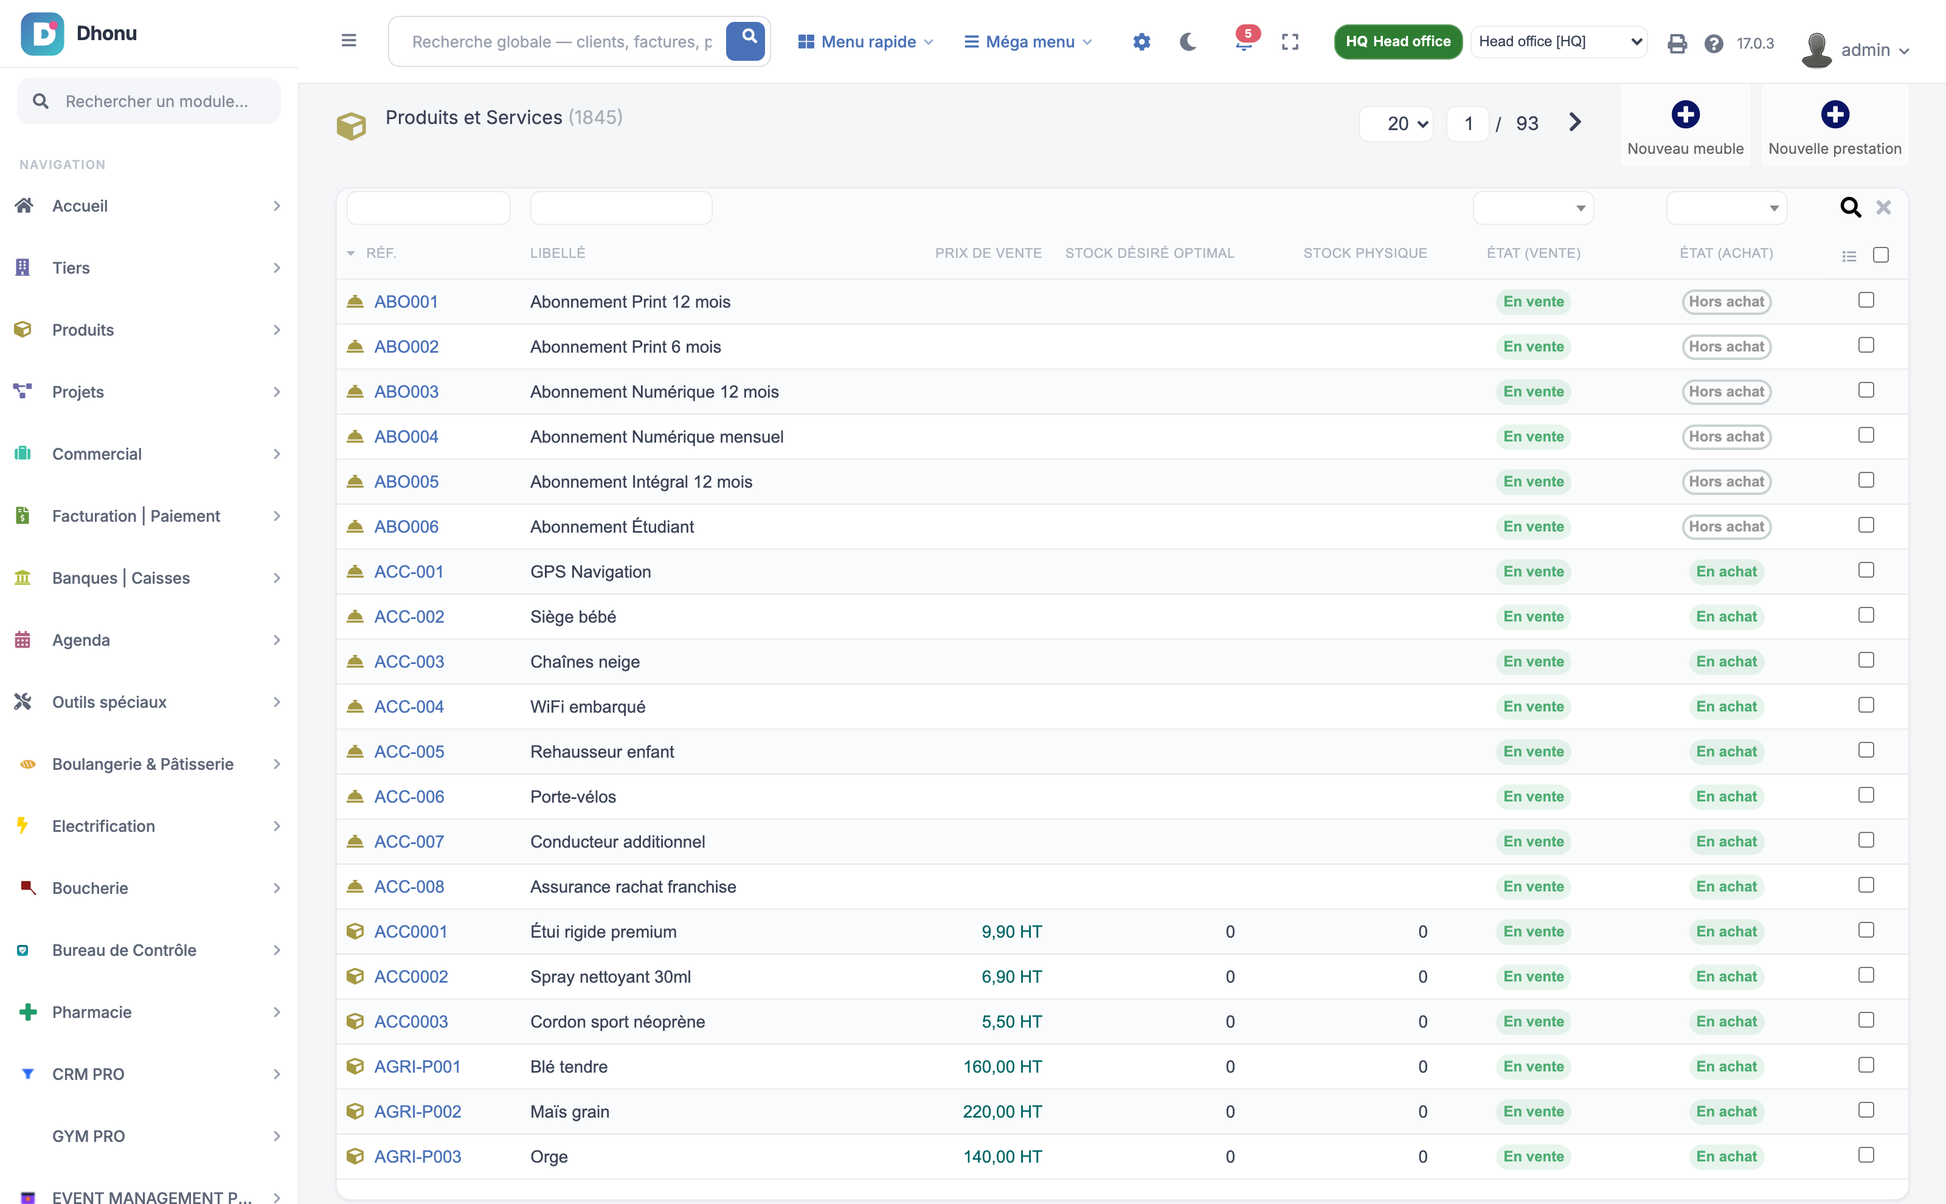Focus the Rechercher un module field

click(150, 101)
